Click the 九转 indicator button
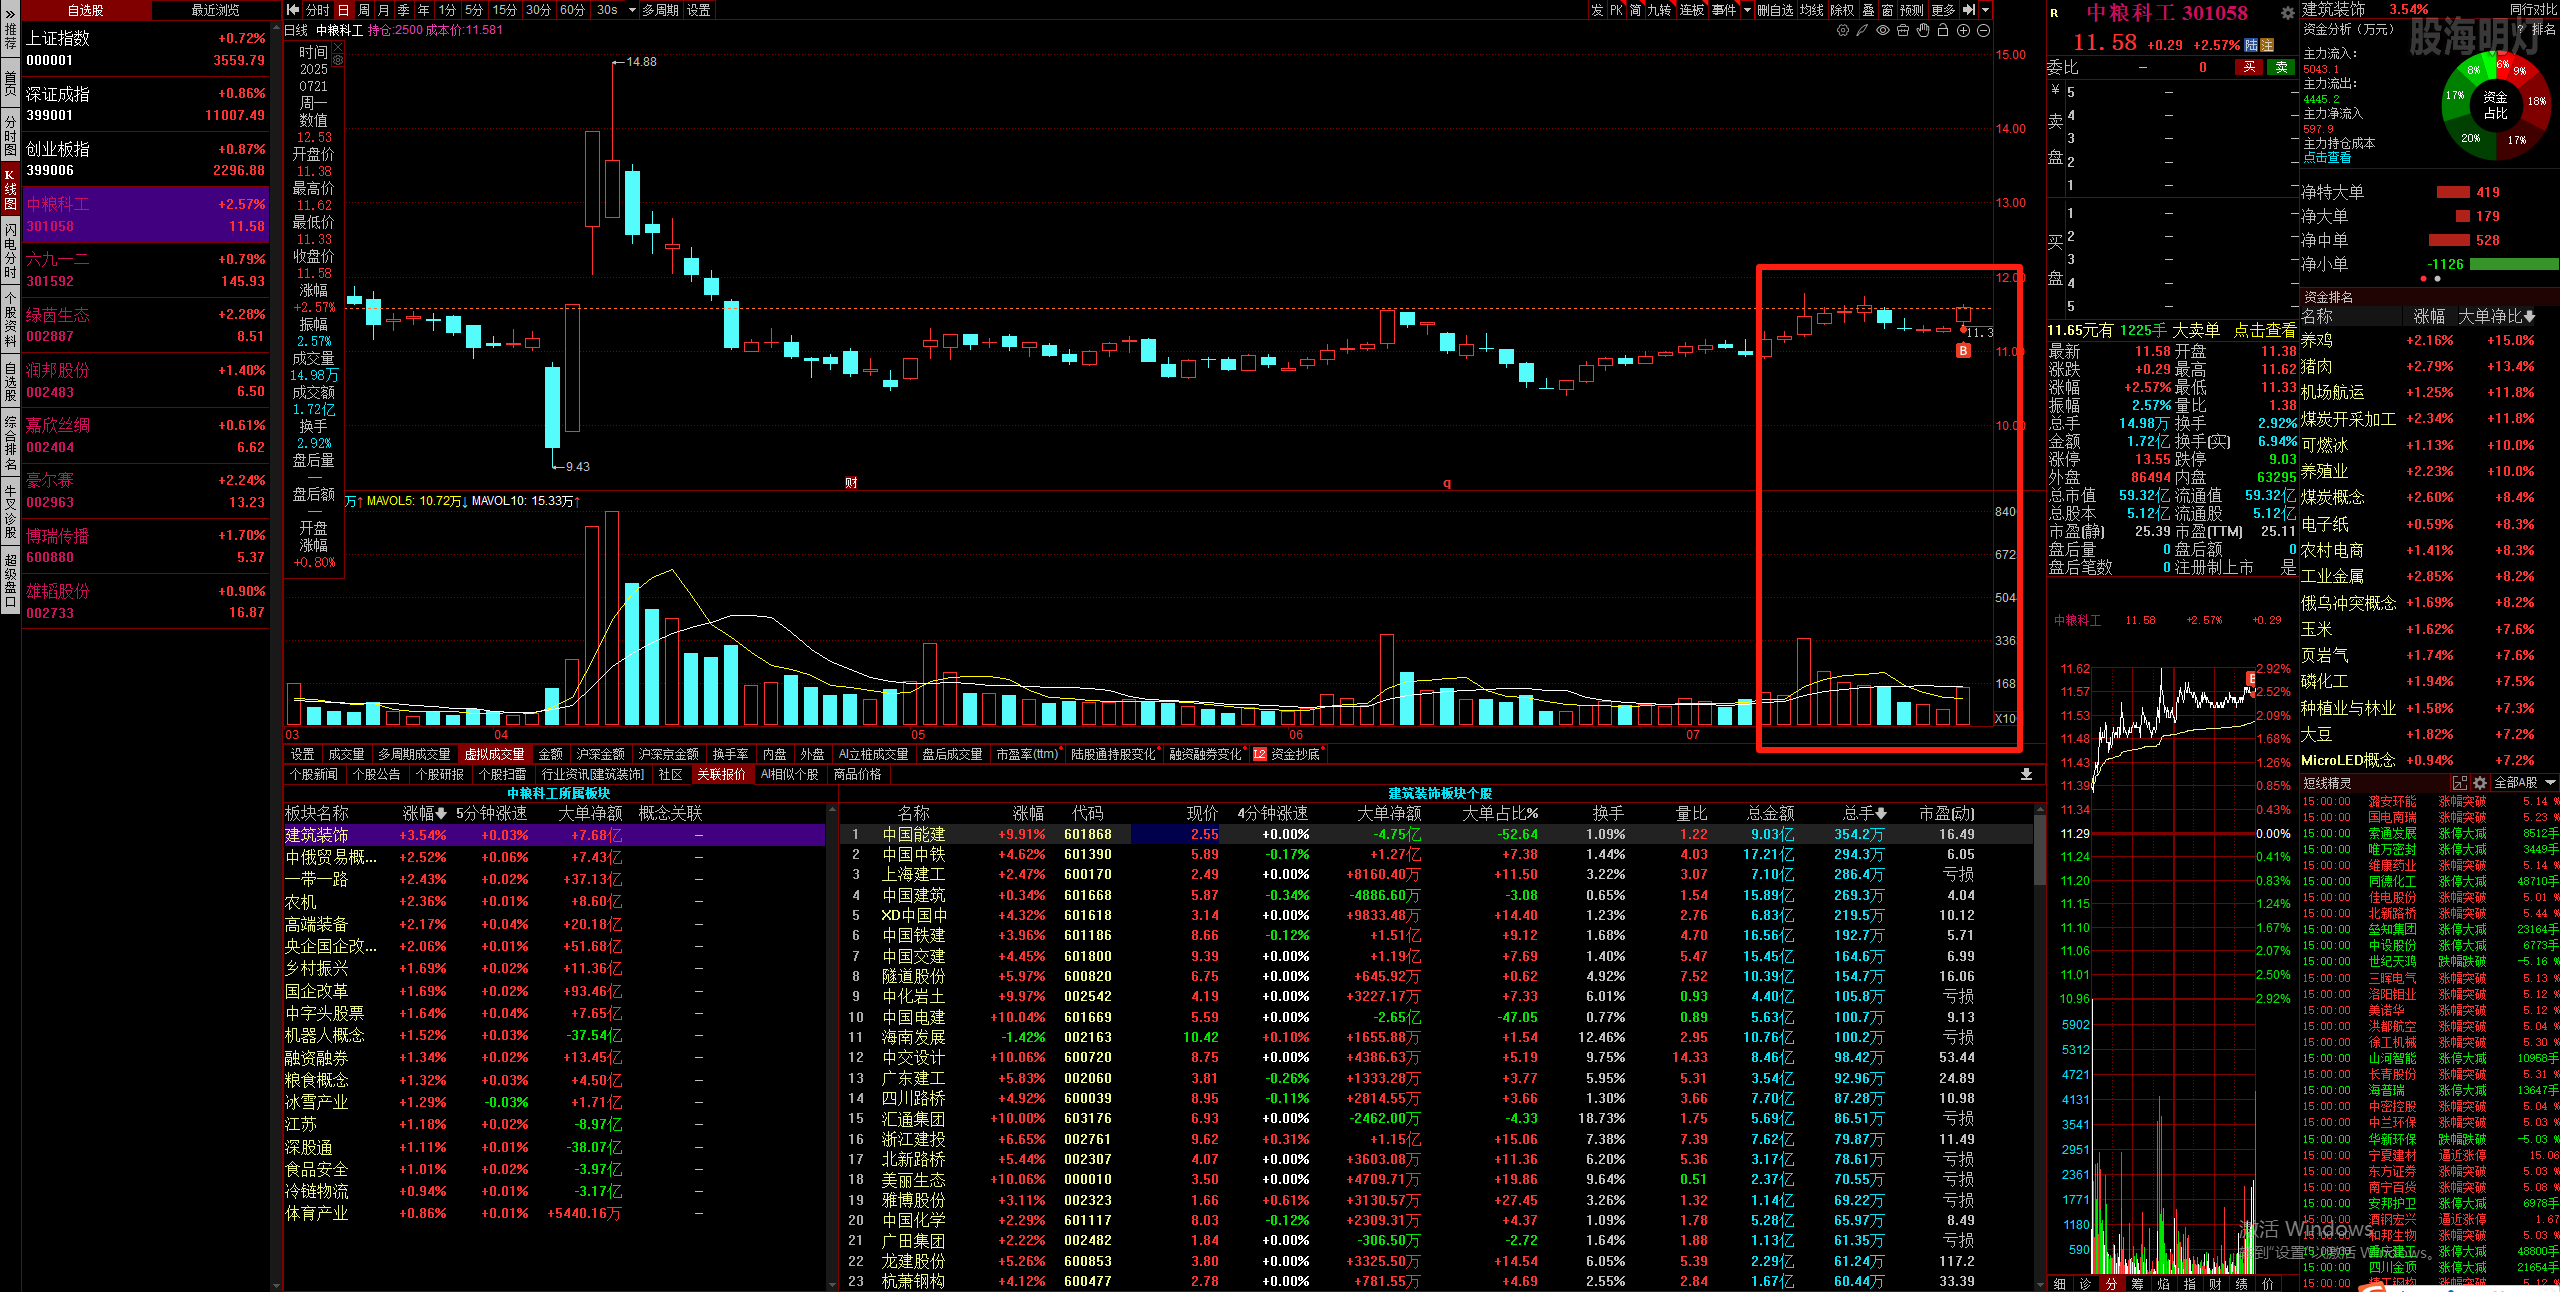2560x1292 pixels. click(x=1659, y=10)
